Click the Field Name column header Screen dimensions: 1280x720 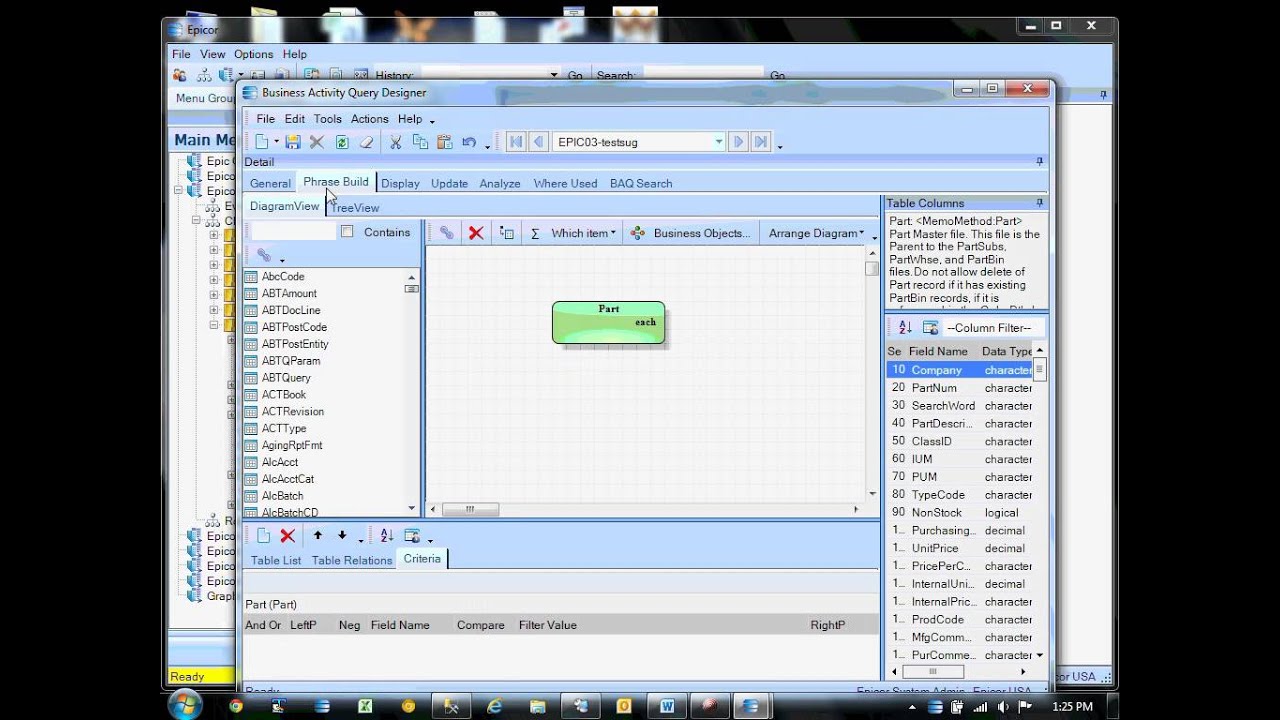coord(938,351)
